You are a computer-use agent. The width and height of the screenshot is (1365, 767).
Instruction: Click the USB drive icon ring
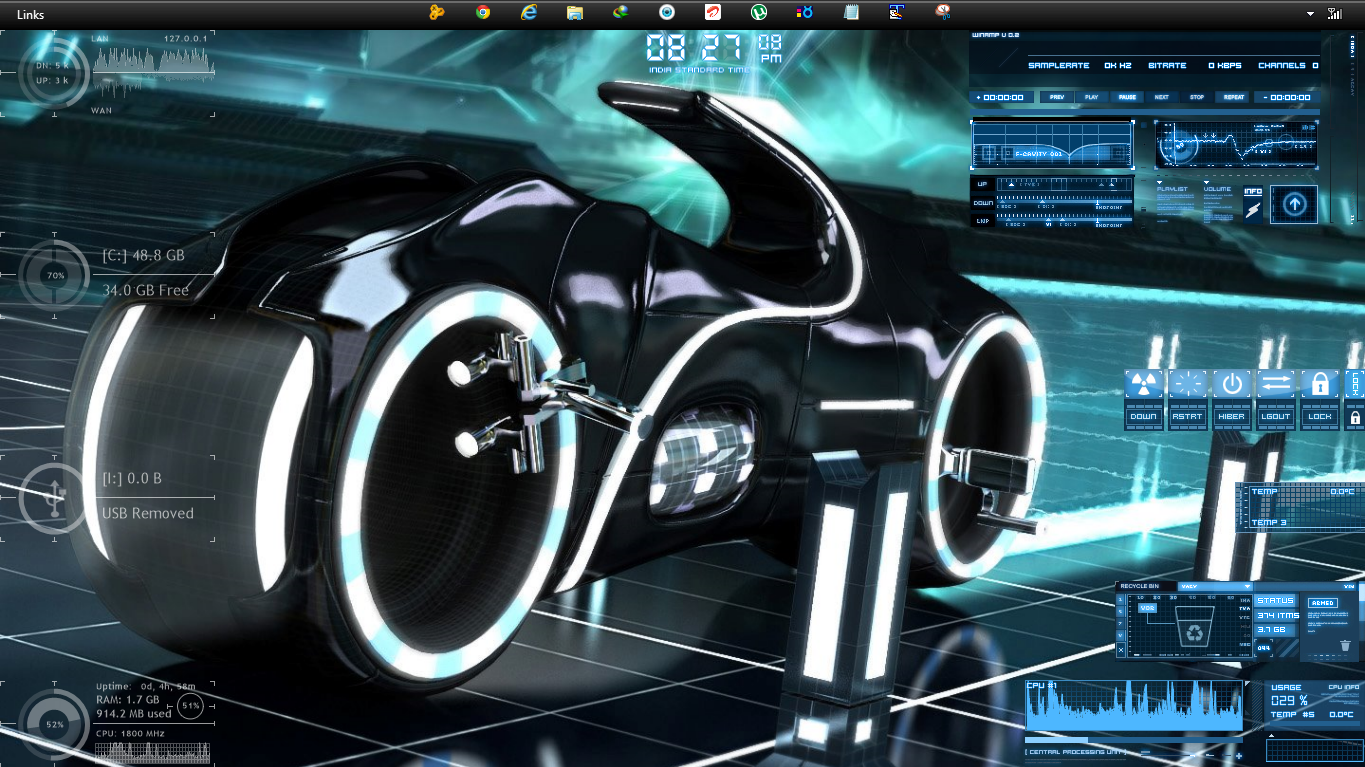54,499
